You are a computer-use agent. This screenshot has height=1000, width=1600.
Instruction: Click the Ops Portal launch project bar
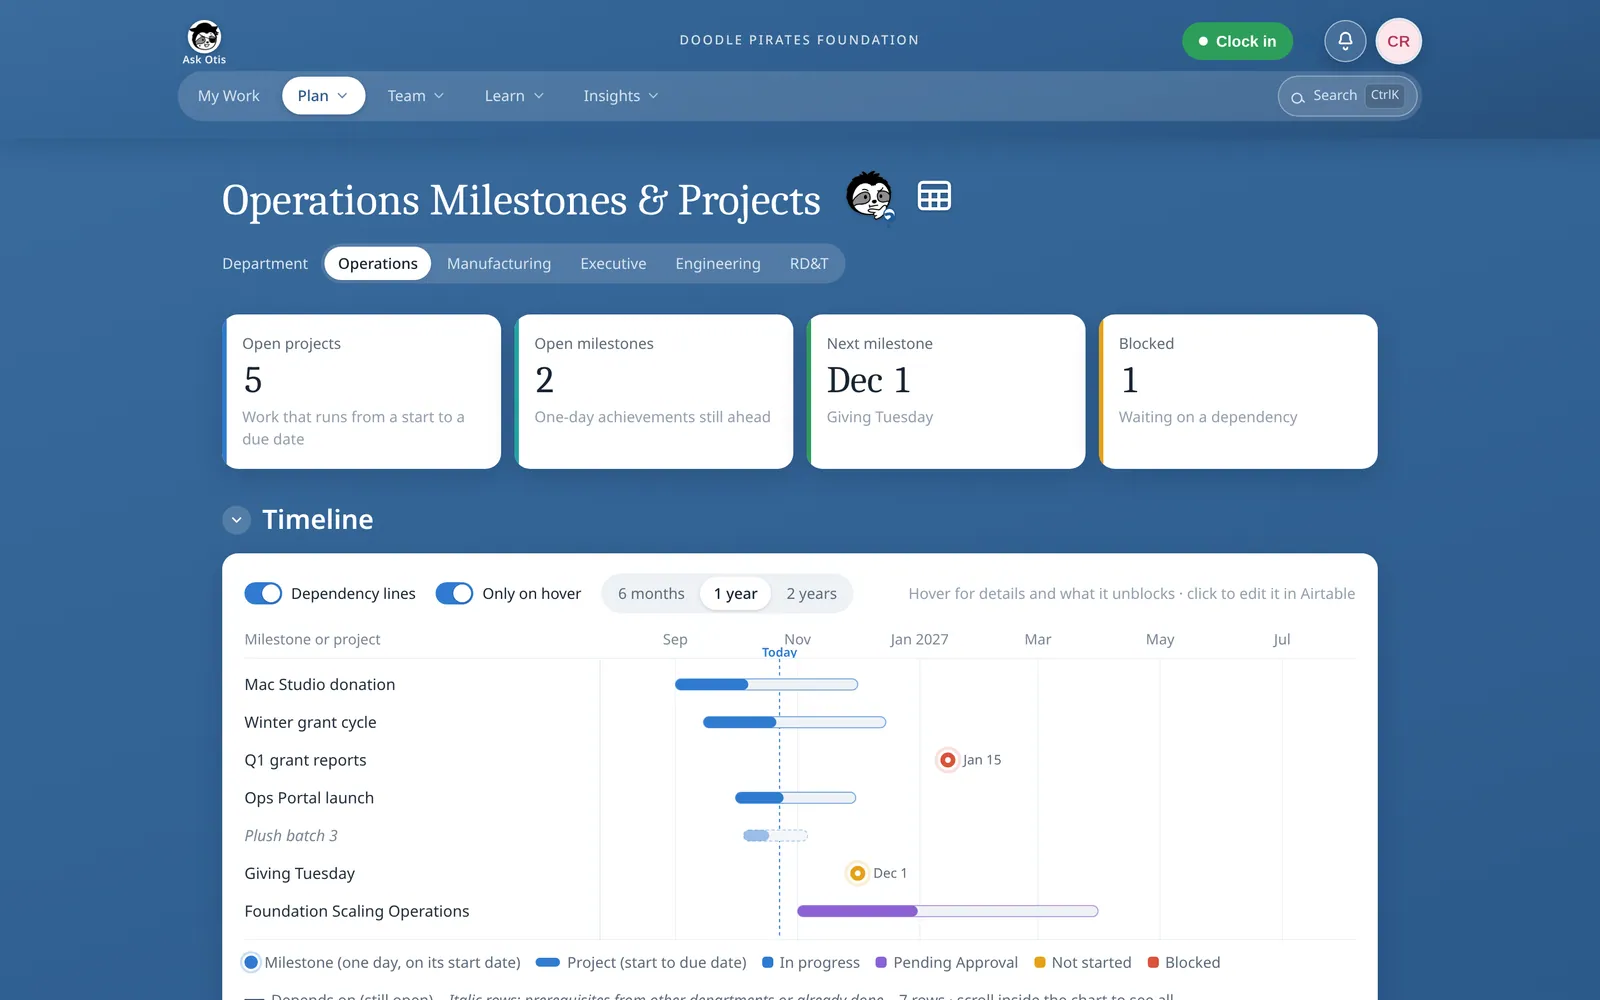point(795,798)
